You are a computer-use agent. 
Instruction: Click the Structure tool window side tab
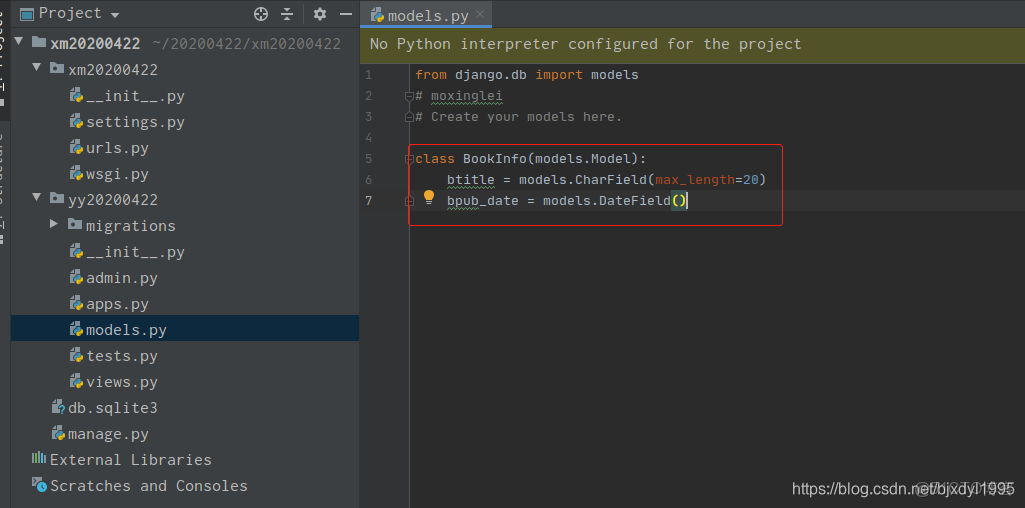pos(4,190)
